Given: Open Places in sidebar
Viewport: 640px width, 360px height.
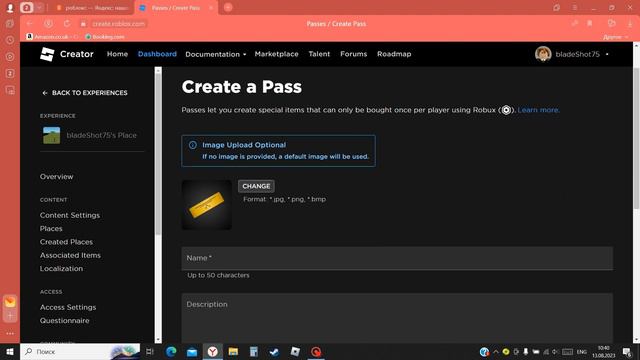Looking at the screenshot, I should click(51, 229).
